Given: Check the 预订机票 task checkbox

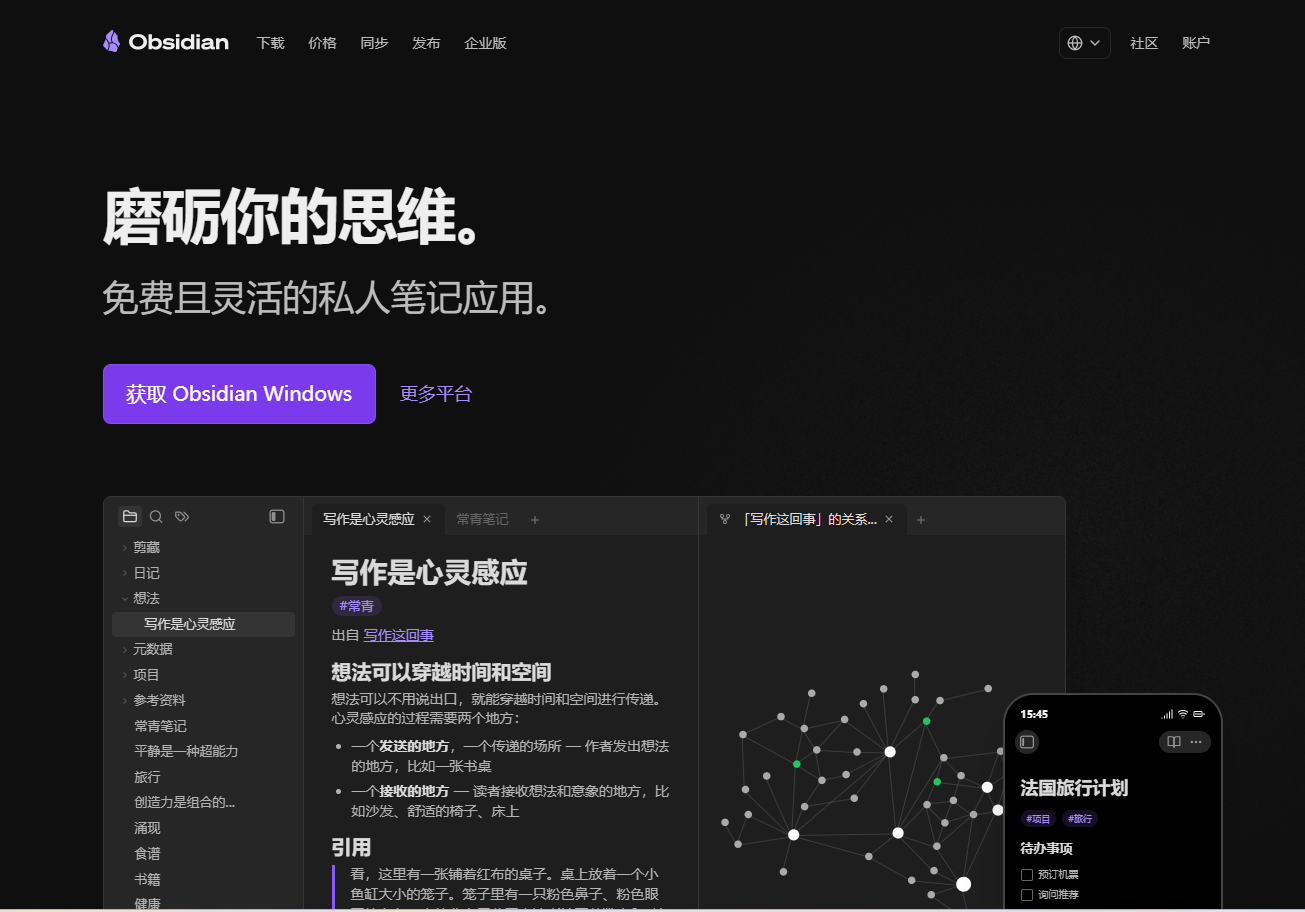Looking at the screenshot, I should 1027,875.
